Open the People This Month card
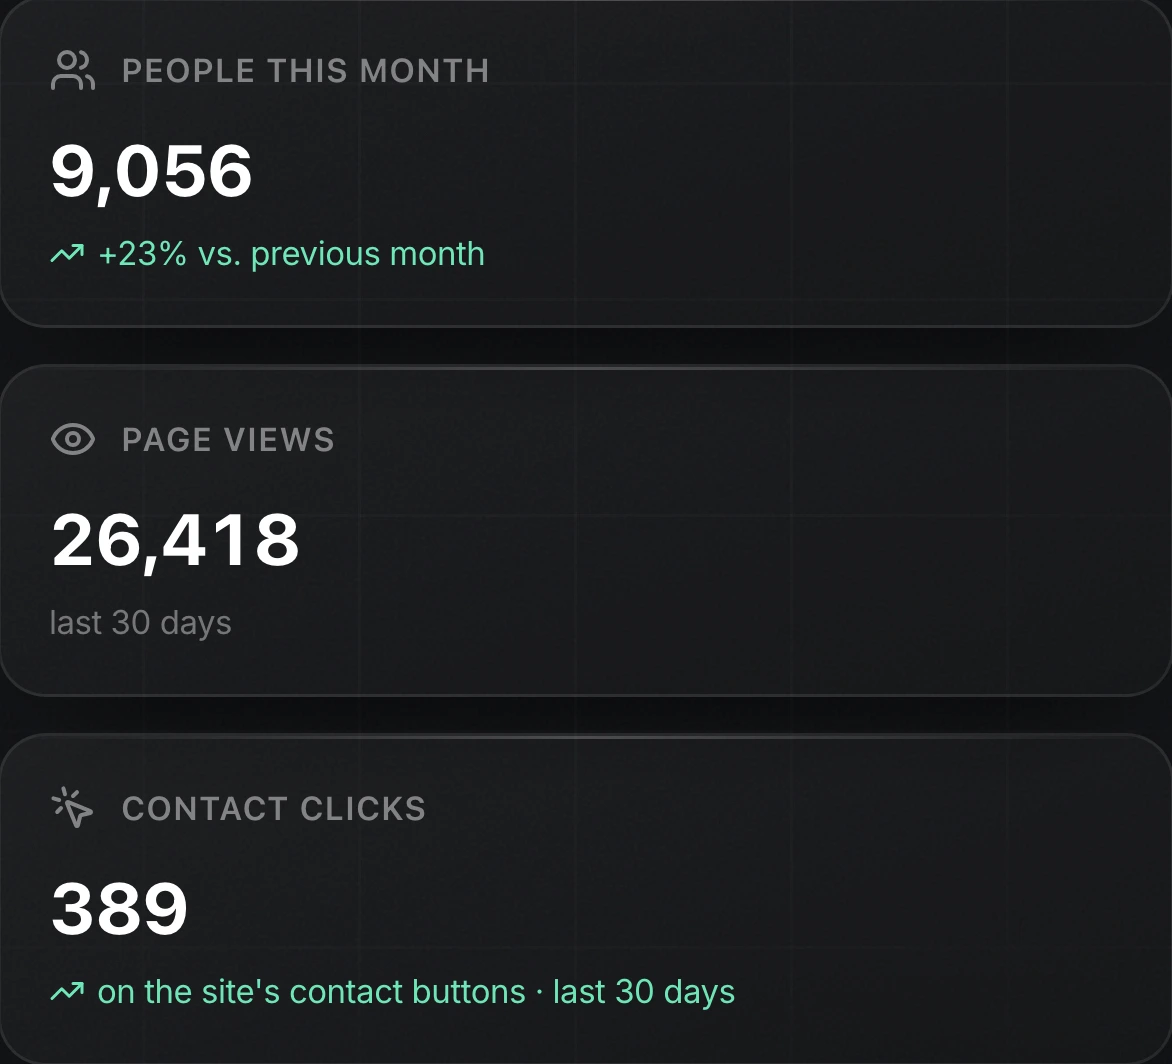Screen dimensions: 1172x1064 pyautogui.click(x=586, y=163)
